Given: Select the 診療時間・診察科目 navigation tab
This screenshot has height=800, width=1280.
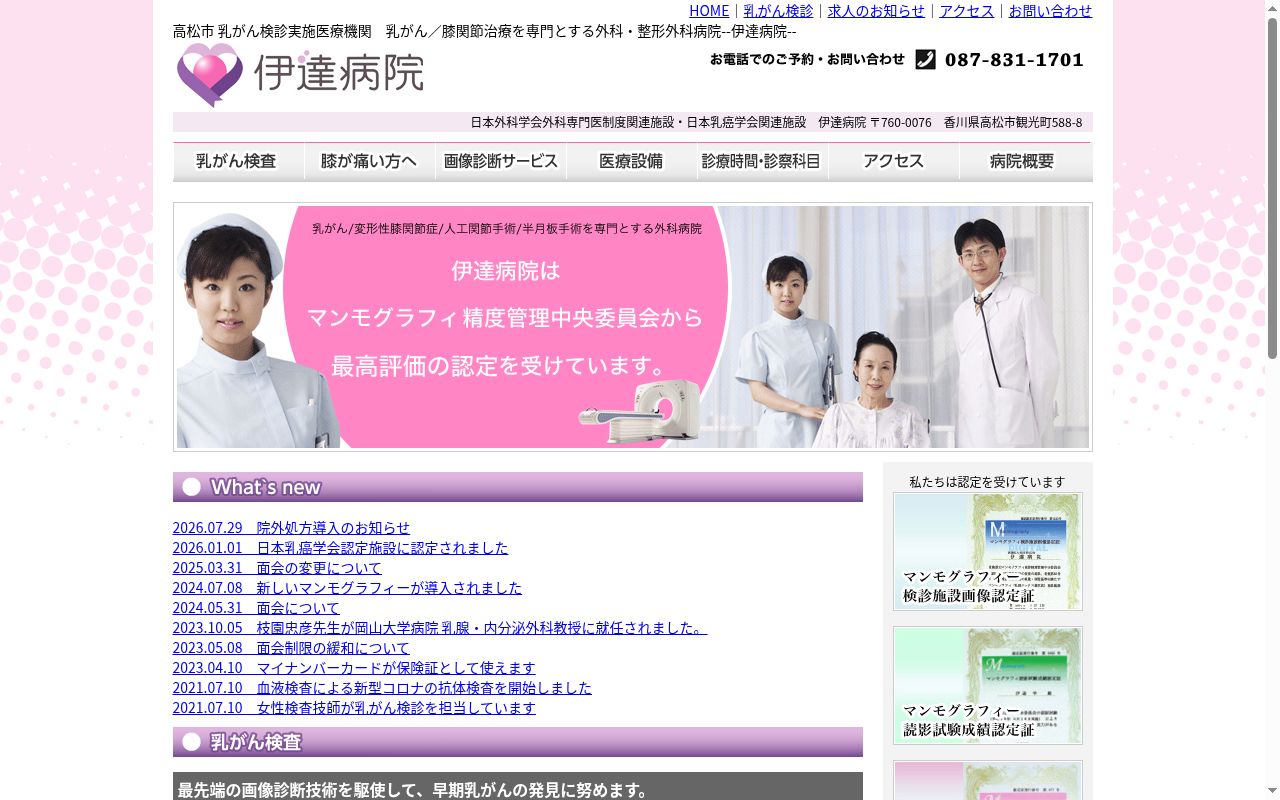Looking at the screenshot, I should (x=762, y=162).
